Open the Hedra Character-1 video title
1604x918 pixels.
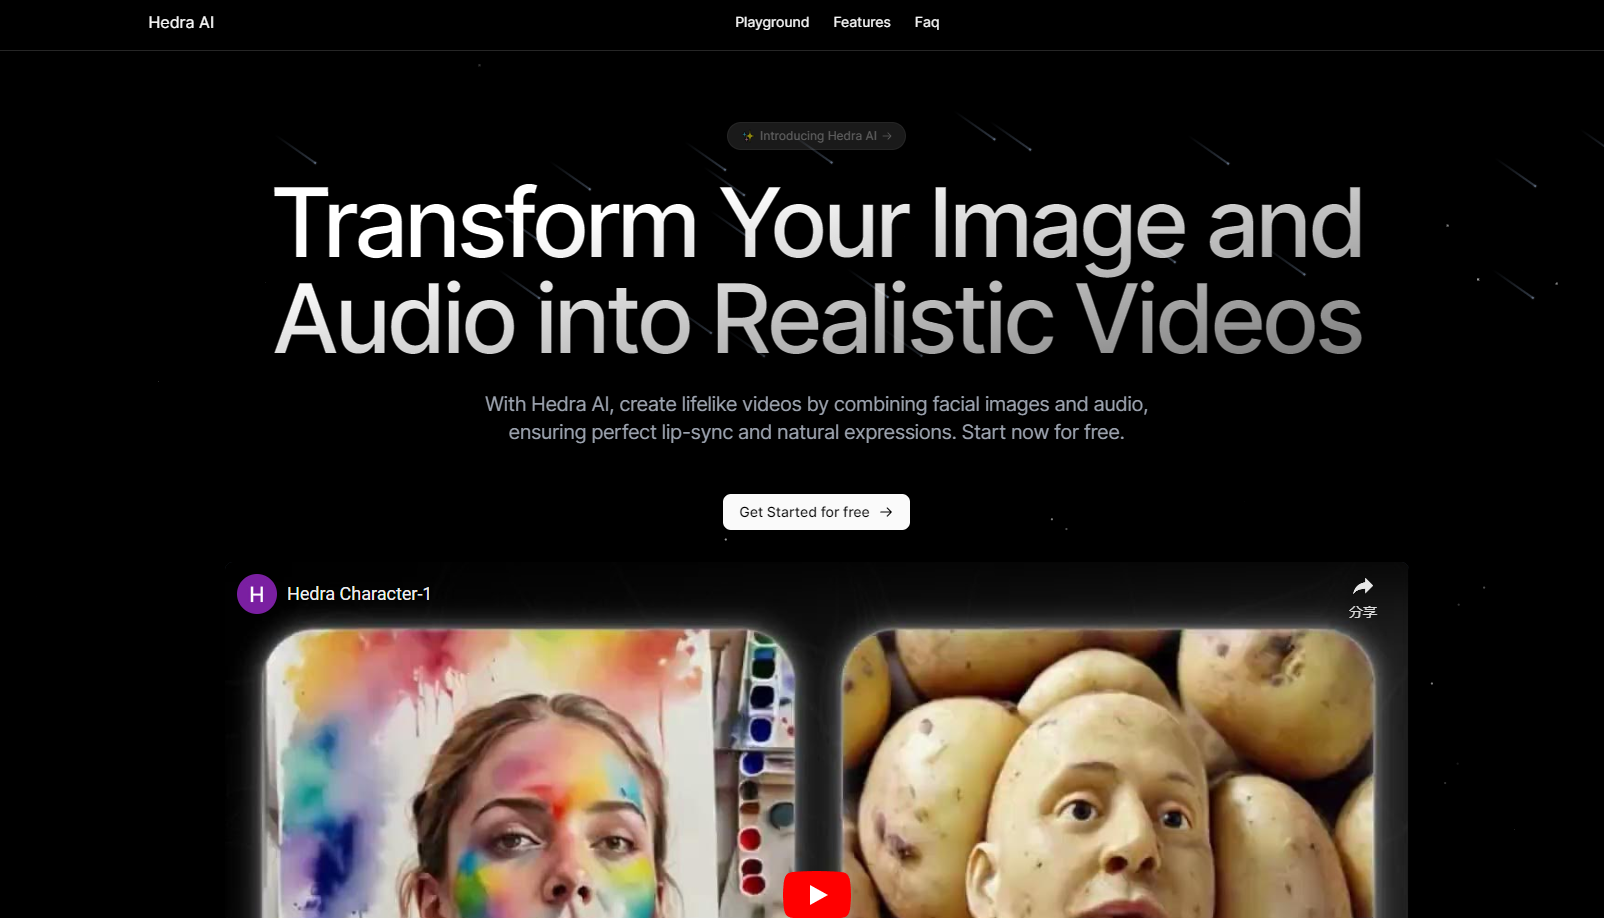point(358,594)
